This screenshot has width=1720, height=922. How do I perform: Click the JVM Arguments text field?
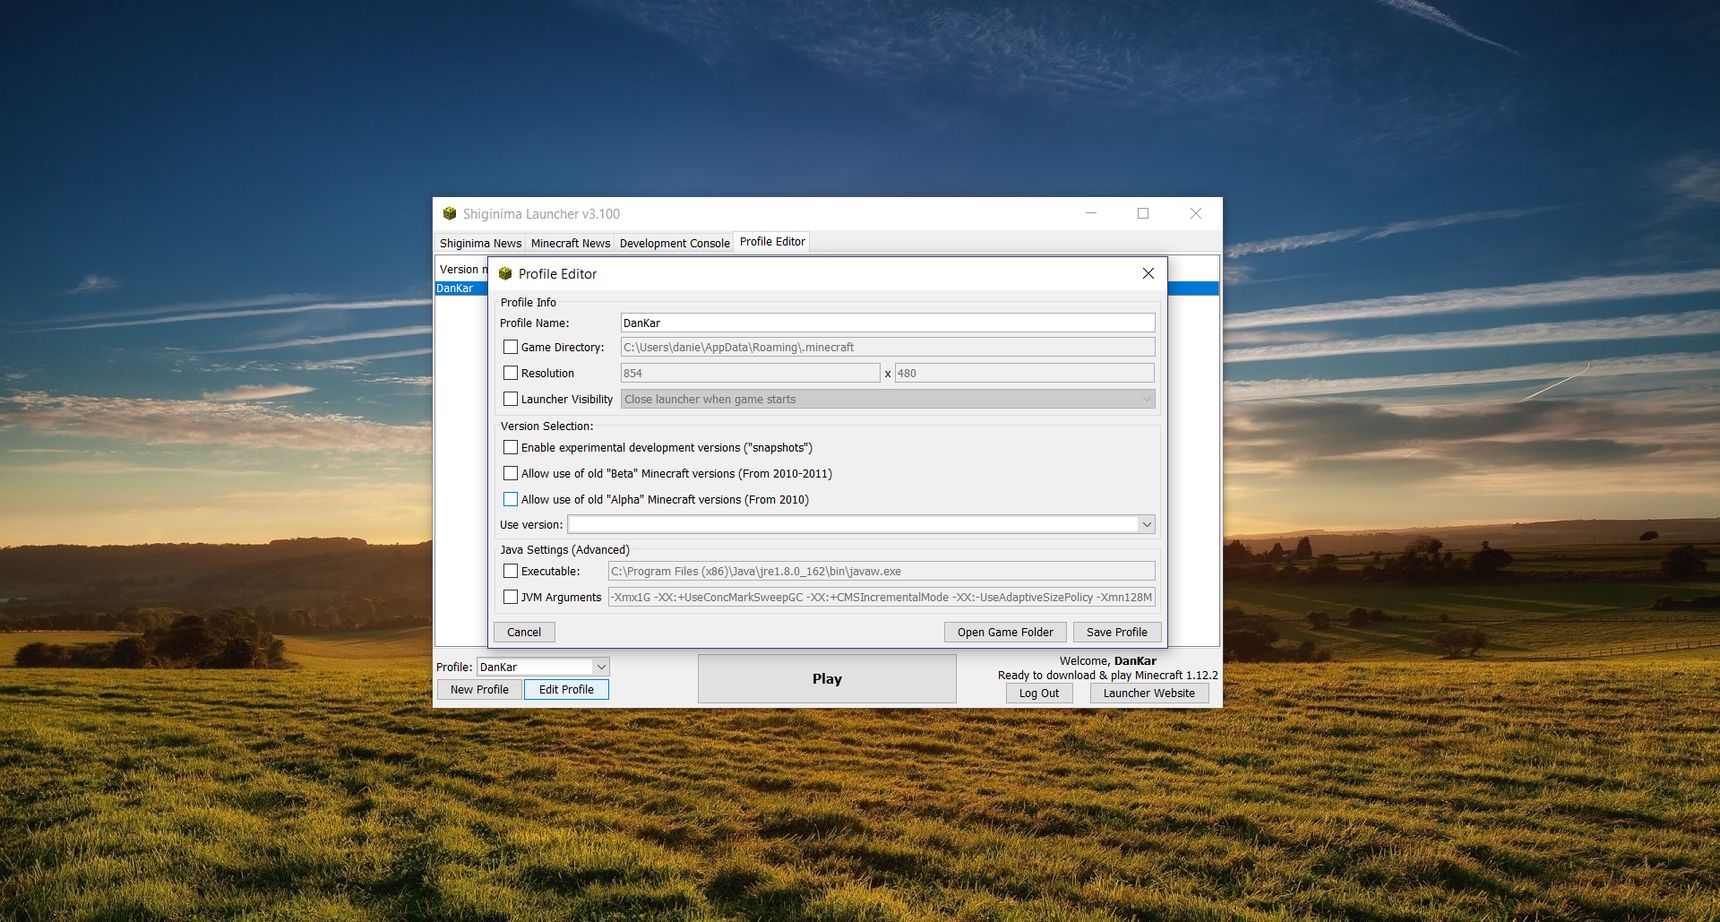tap(882, 597)
